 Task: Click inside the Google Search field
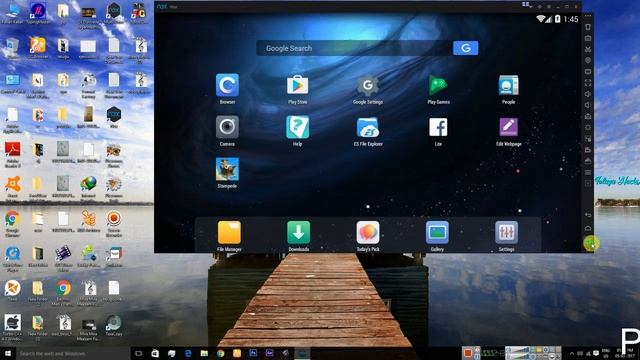click(354, 48)
